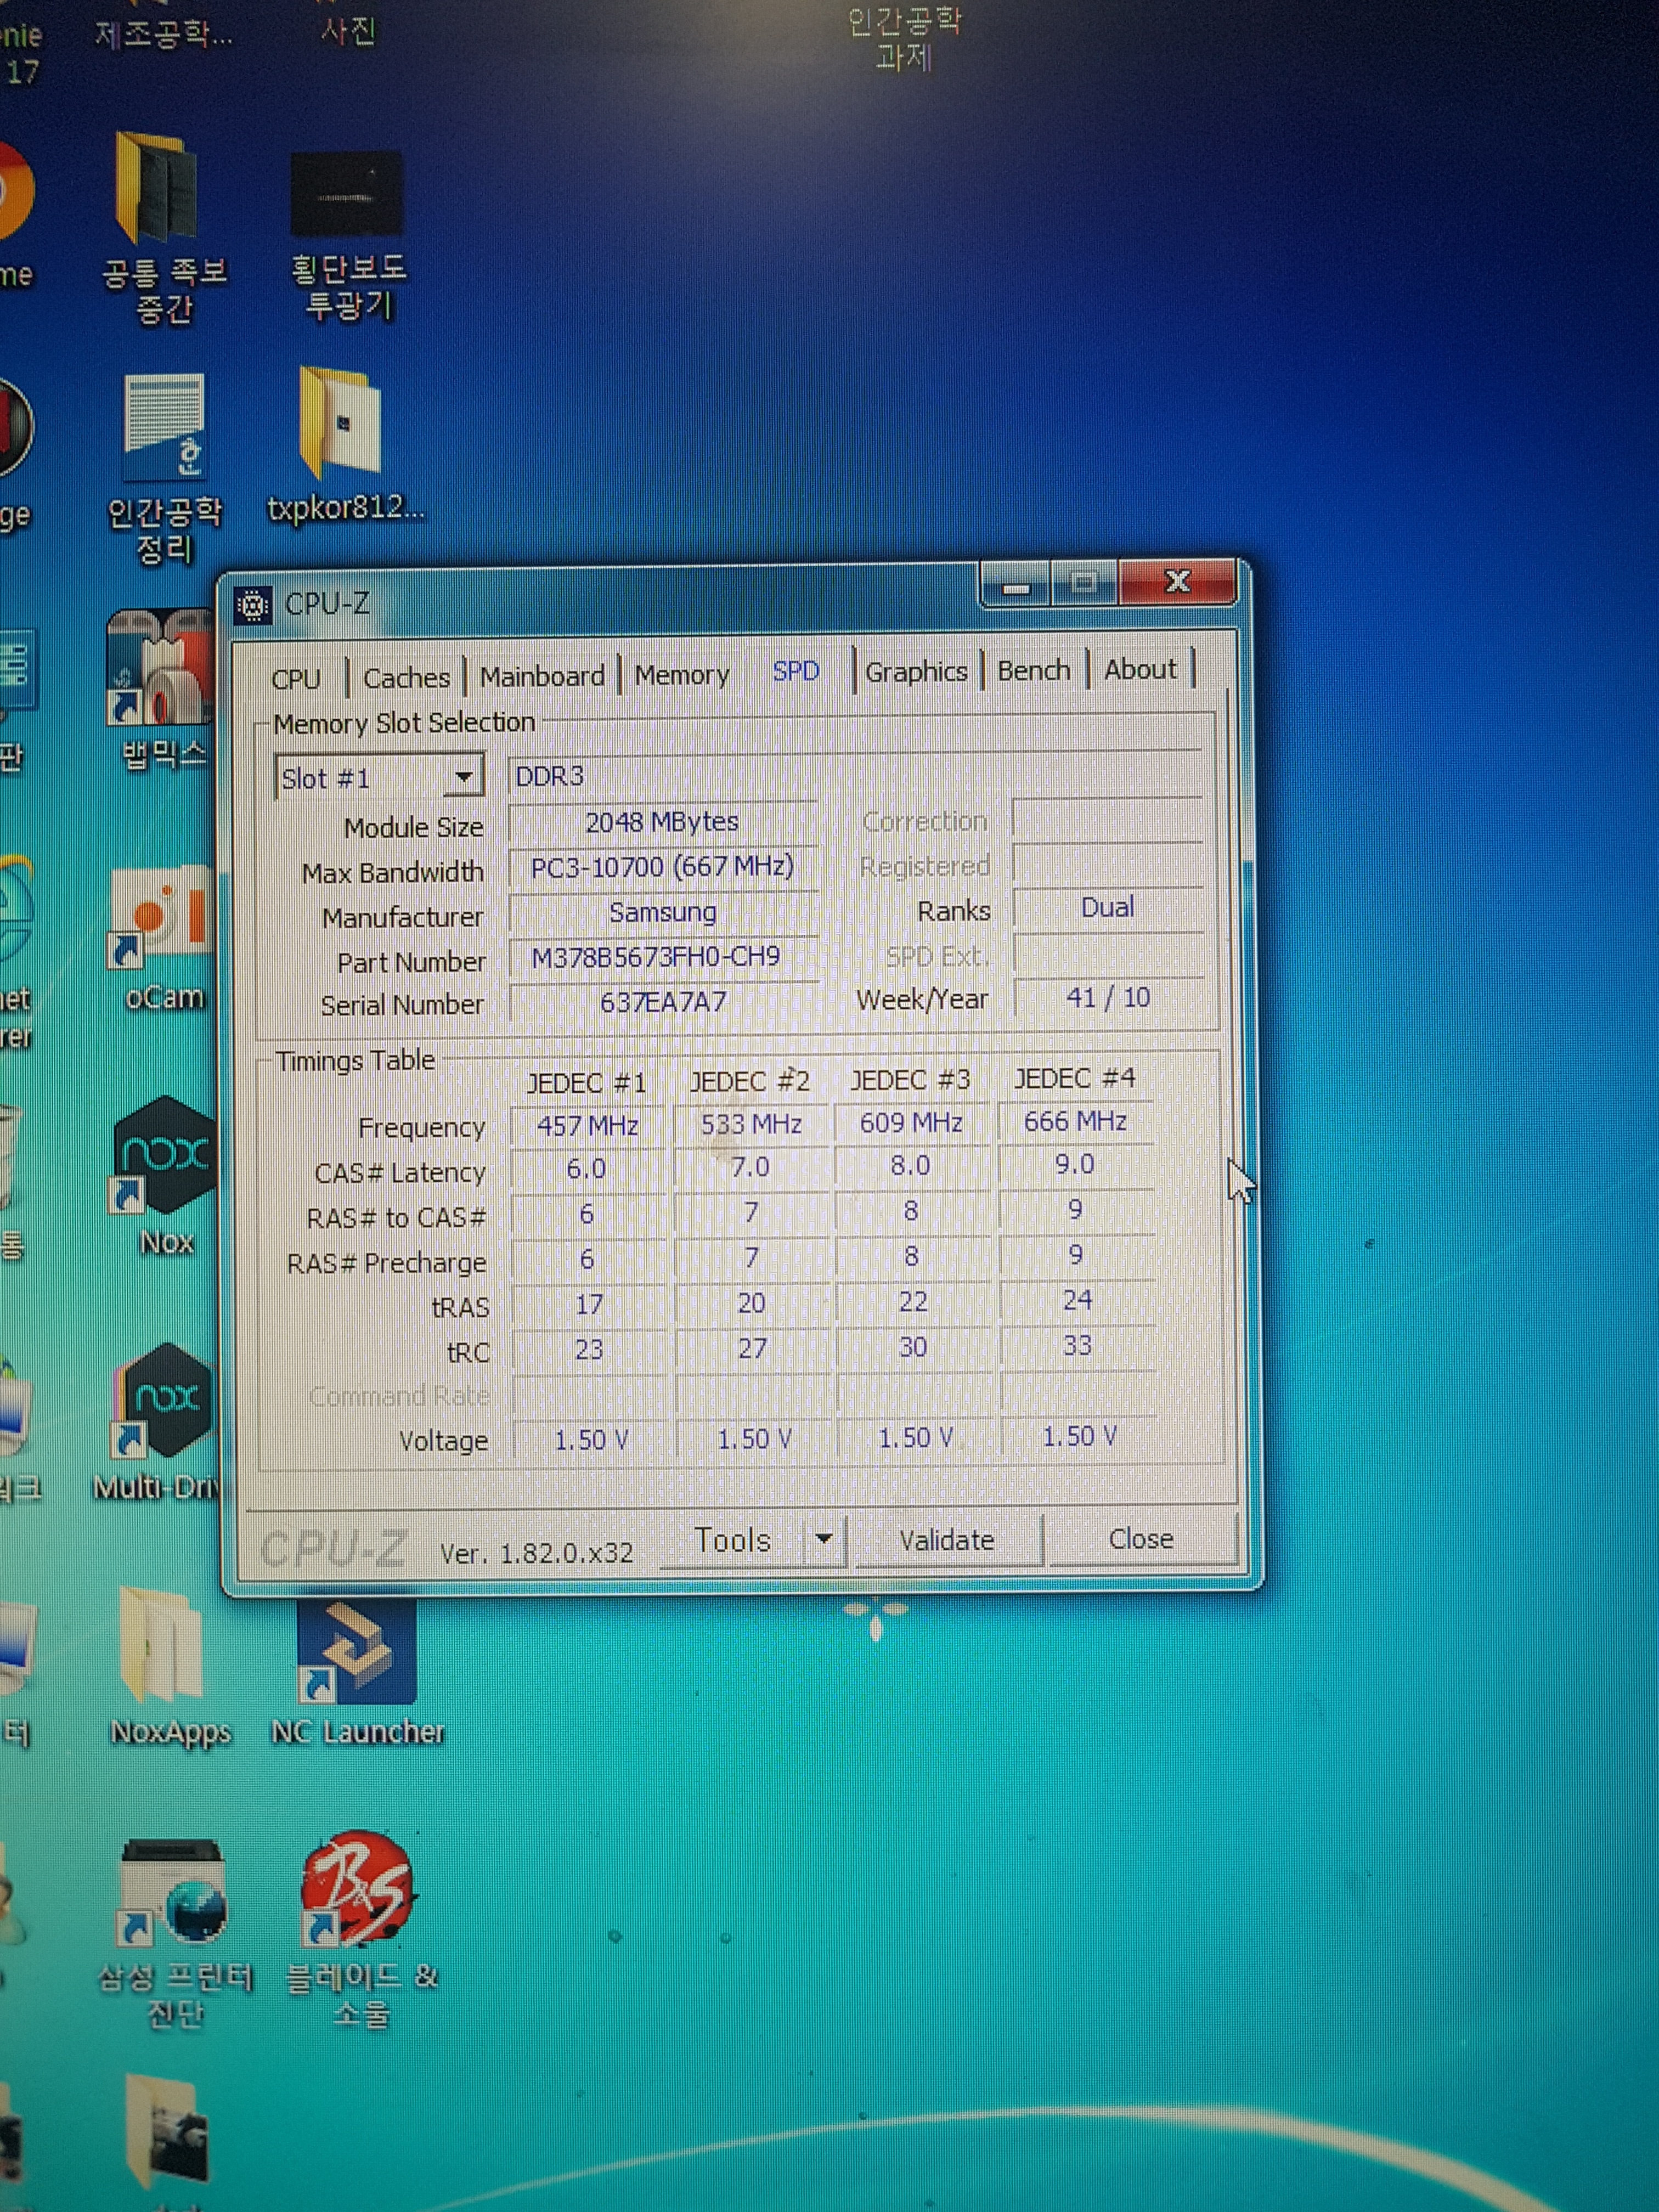The width and height of the screenshot is (1659, 2212).
Task: Switch to the CPU tab
Action: pos(296,679)
